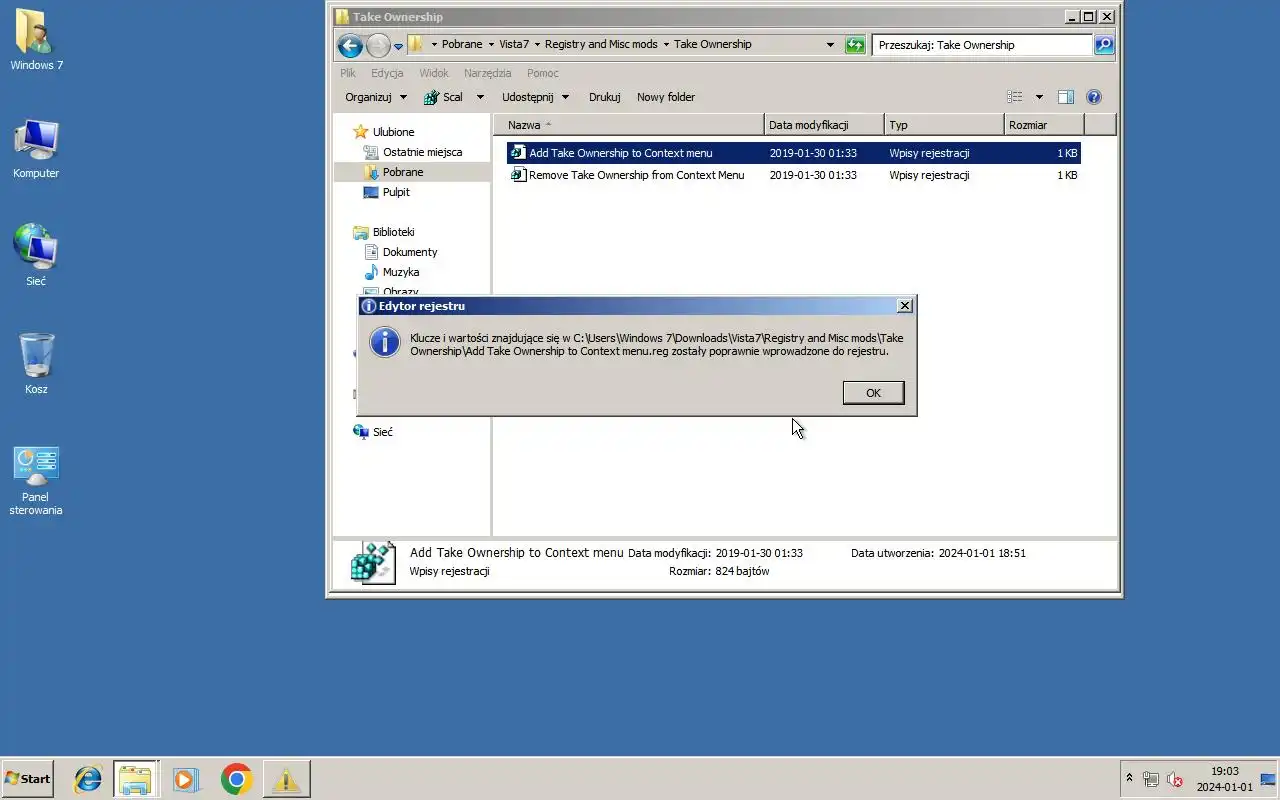The width and height of the screenshot is (1280, 800).
Task: Open the Windows 7 desktop folder icon
Action: 36,41
